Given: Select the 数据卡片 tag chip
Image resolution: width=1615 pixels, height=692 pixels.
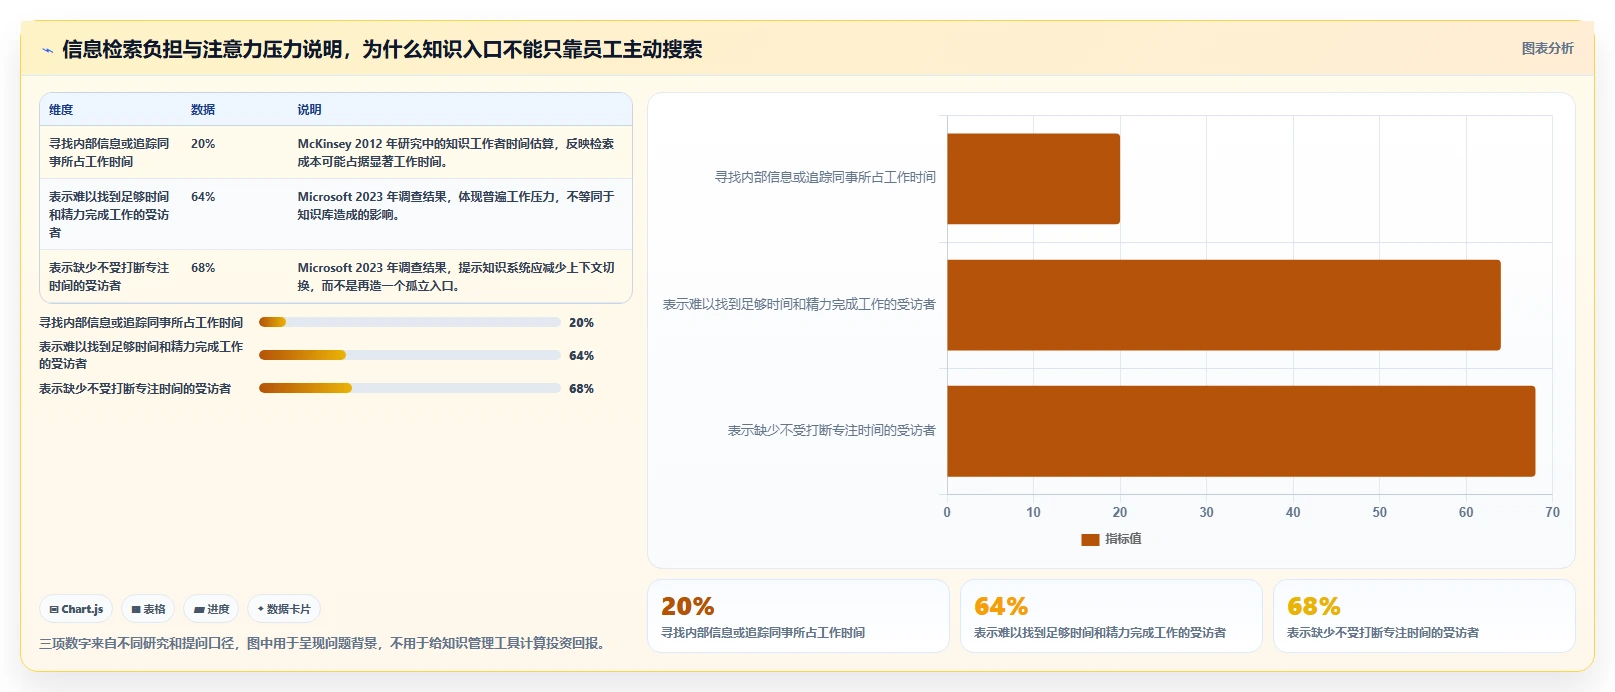Looking at the screenshot, I should click(284, 609).
